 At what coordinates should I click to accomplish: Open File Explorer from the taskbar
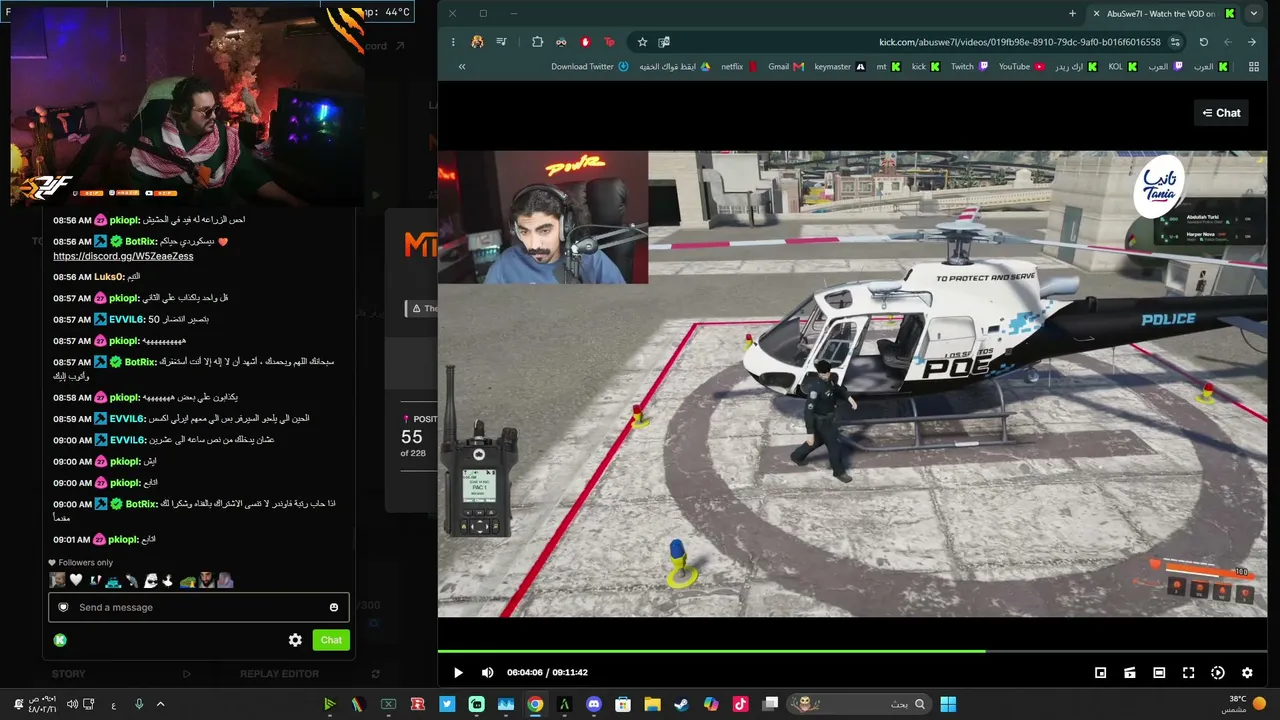(652, 704)
